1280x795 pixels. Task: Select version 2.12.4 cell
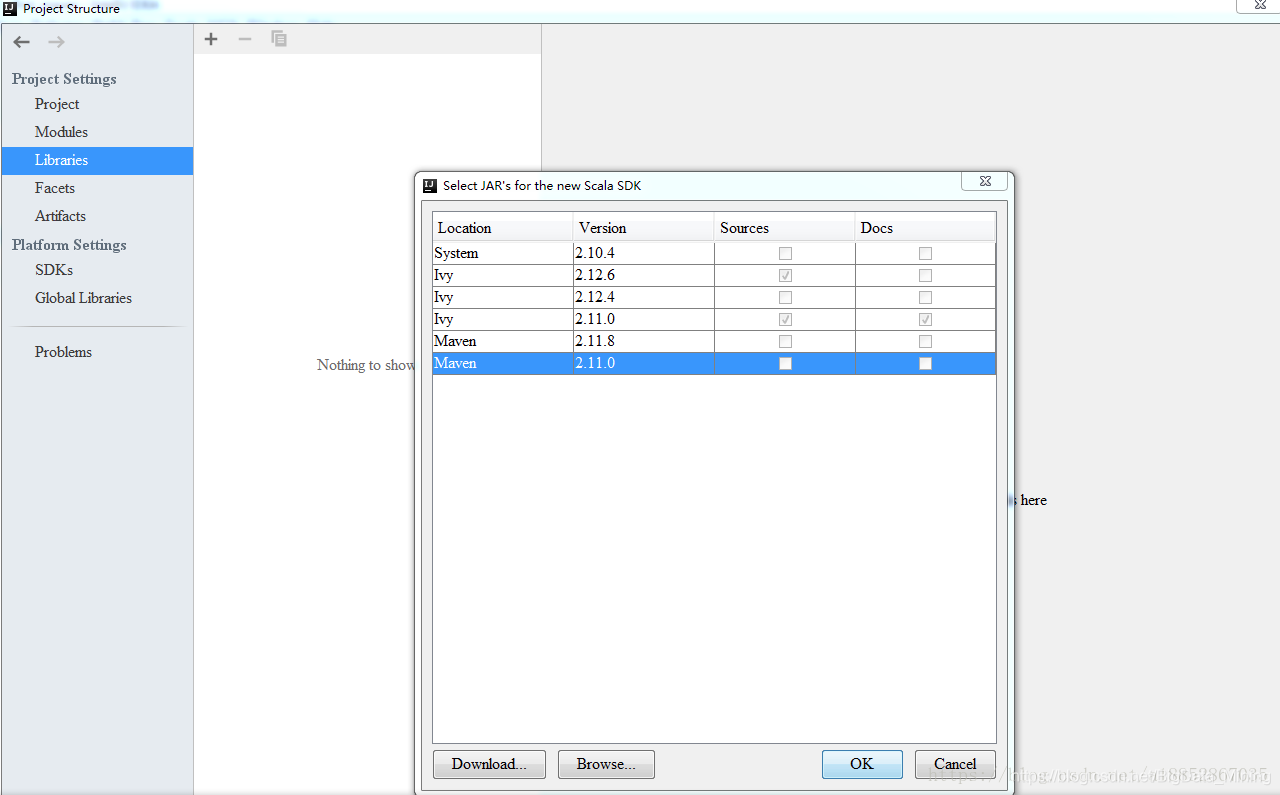(x=644, y=298)
